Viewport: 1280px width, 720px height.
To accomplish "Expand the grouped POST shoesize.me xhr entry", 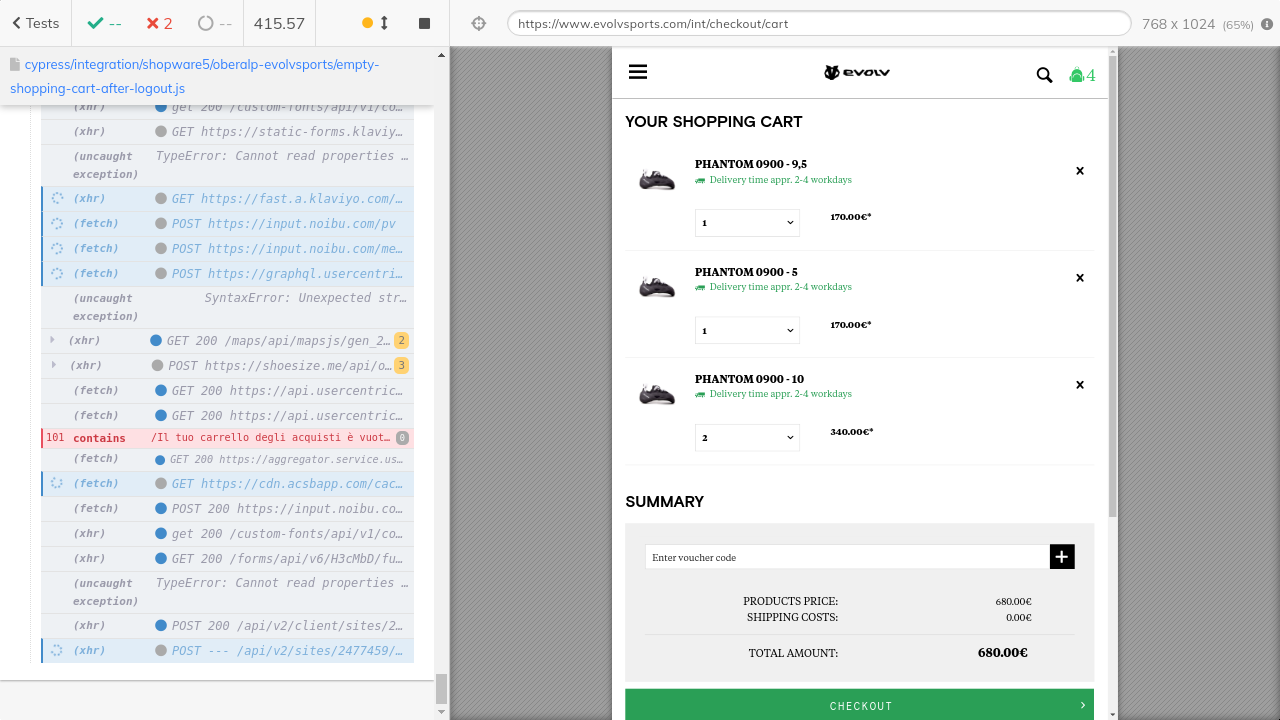I will pyautogui.click(x=53, y=365).
